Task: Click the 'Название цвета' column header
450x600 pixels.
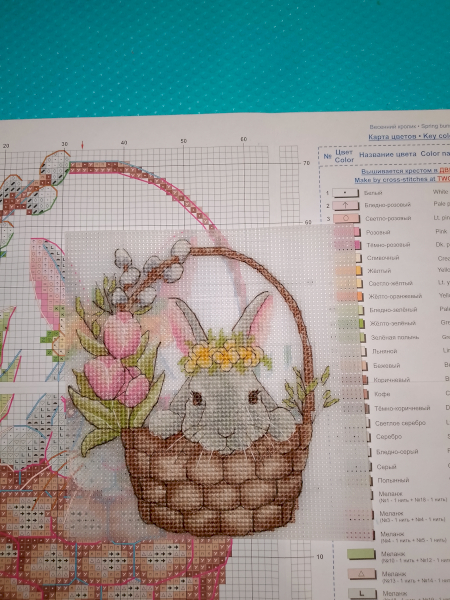Action: pyautogui.click(x=388, y=154)
